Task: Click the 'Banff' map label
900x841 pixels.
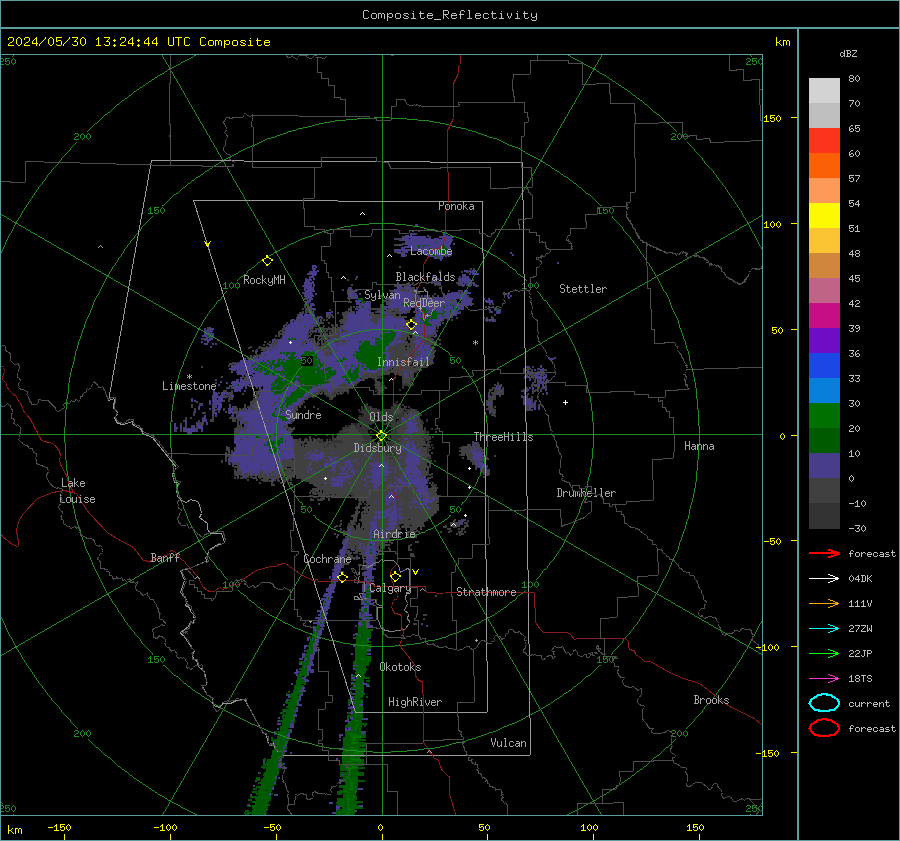Action: (x=165, y=558)
